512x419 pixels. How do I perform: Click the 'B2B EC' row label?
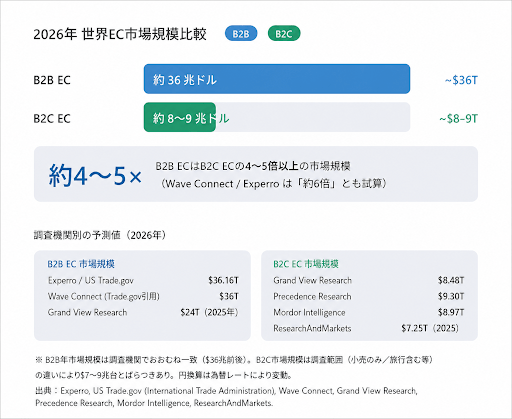52,80
